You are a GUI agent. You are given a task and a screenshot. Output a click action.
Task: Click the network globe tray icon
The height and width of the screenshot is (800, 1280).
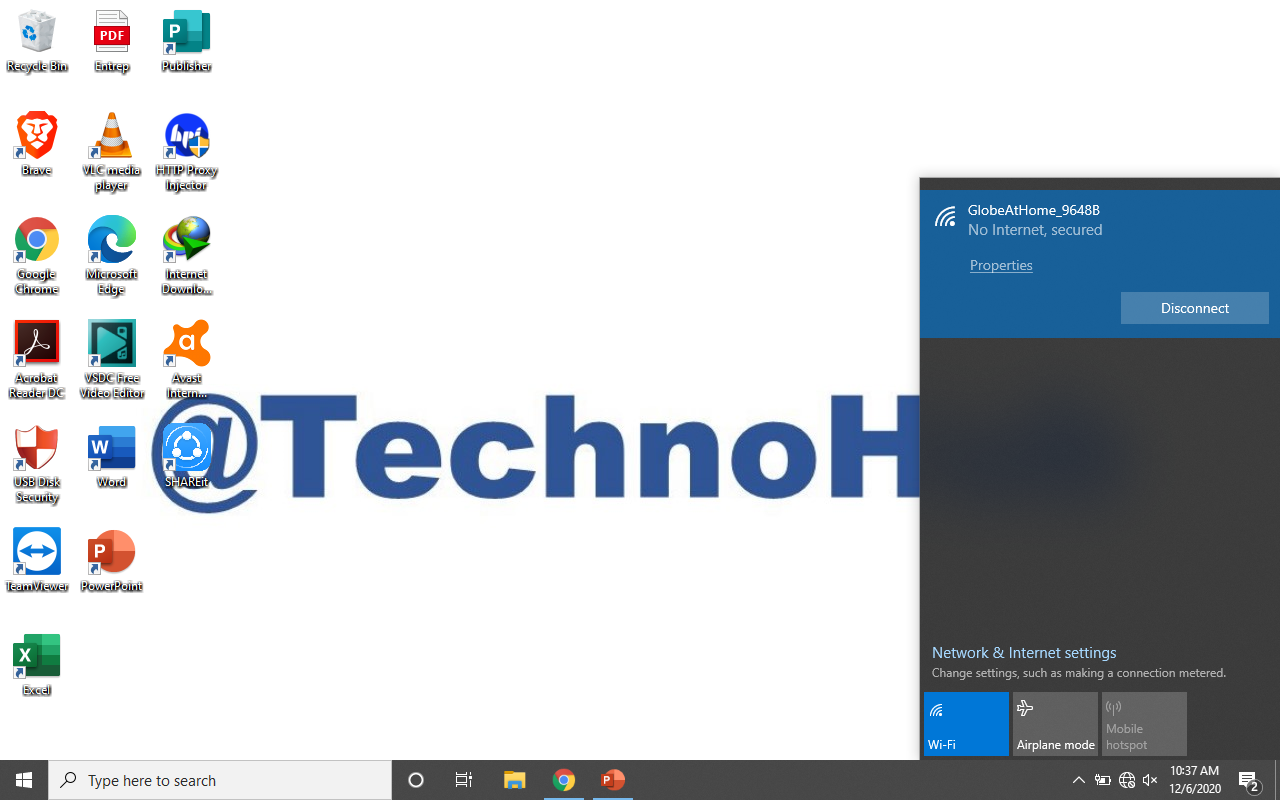(x=1127, y=780)
